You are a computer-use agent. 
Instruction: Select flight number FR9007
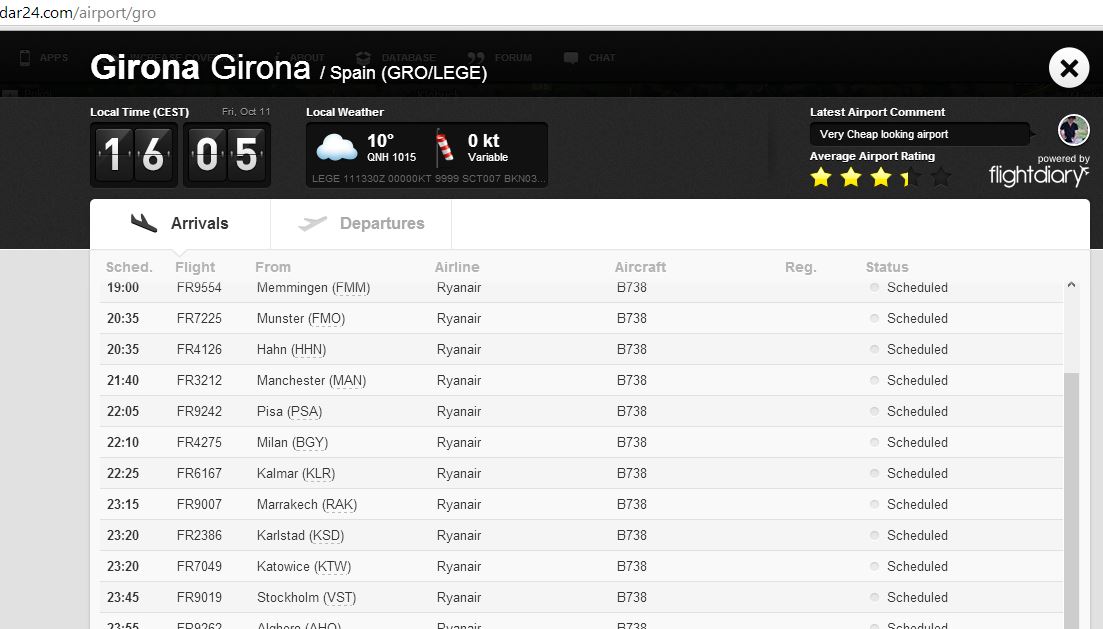pyautogui.click(x=199, y=504)
